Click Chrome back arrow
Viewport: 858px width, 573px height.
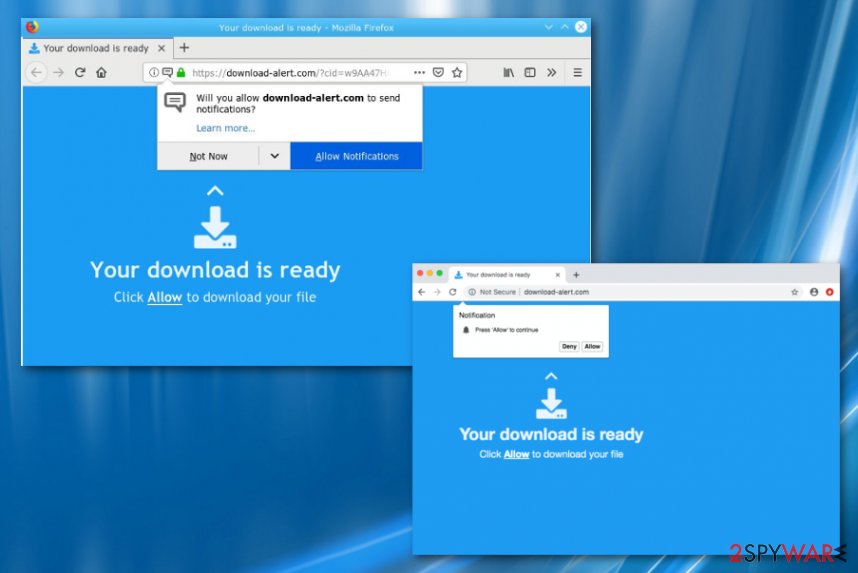point(421,292)
